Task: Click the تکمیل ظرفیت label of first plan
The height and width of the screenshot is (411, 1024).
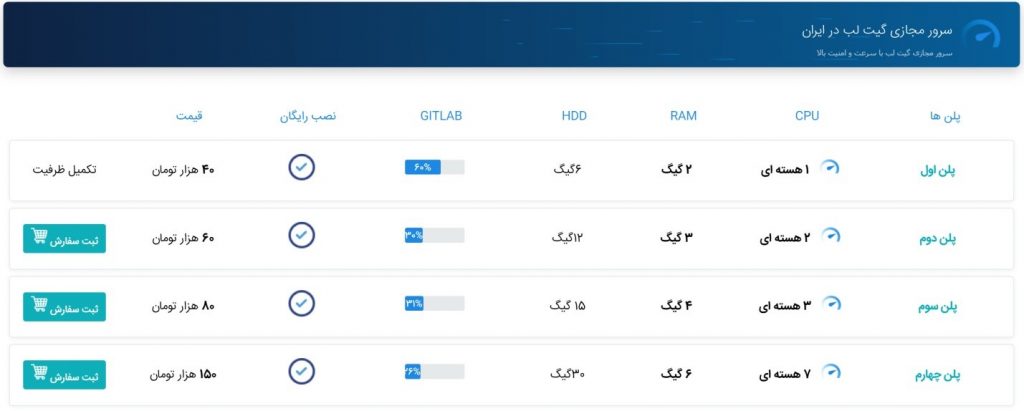Action: tap(64, 169)
